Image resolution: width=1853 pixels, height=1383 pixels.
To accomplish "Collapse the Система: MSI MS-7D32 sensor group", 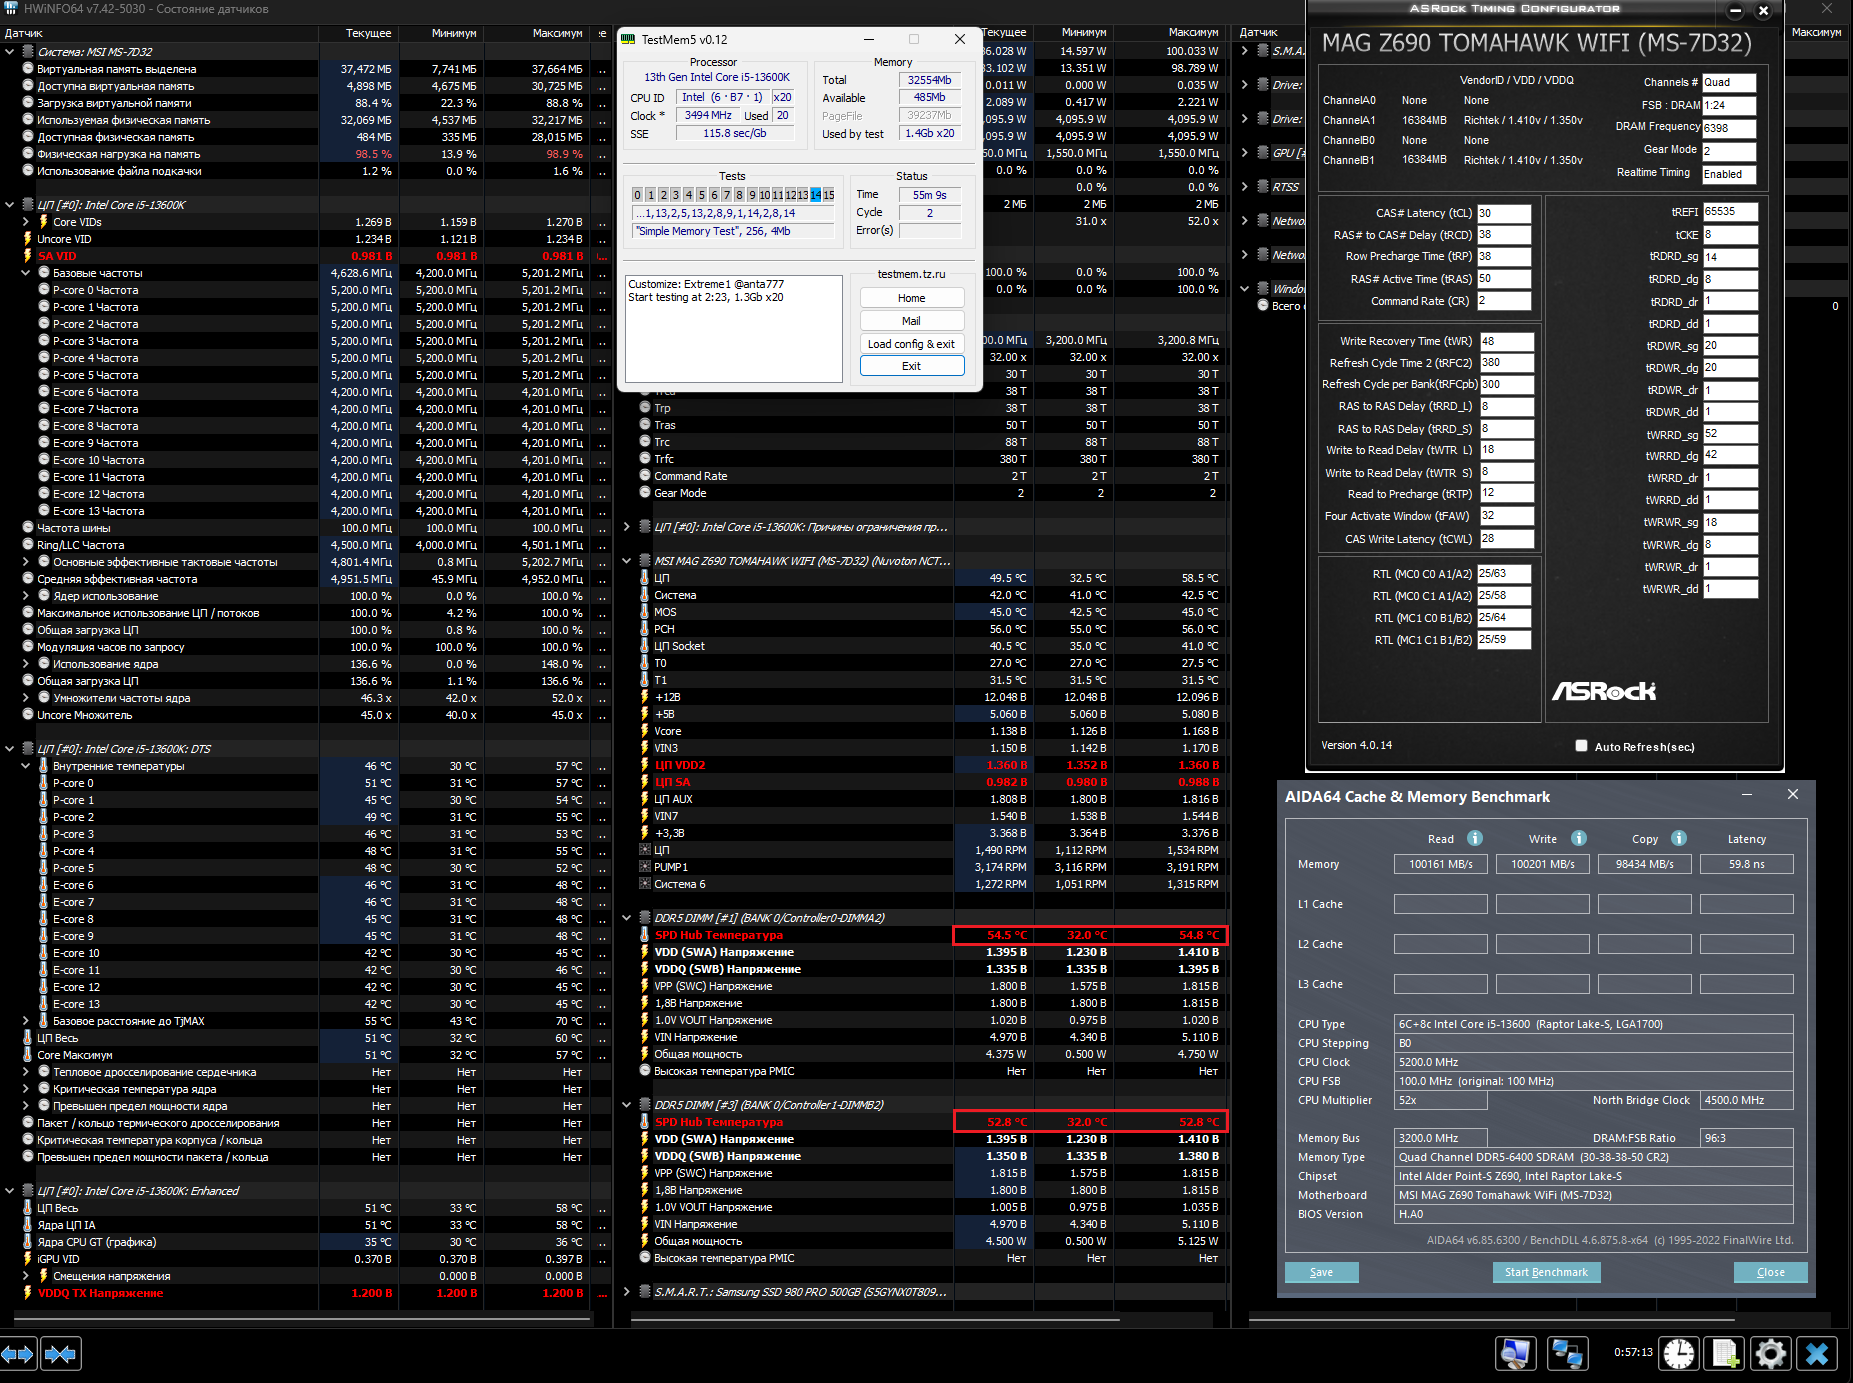I will pos(9,51).
